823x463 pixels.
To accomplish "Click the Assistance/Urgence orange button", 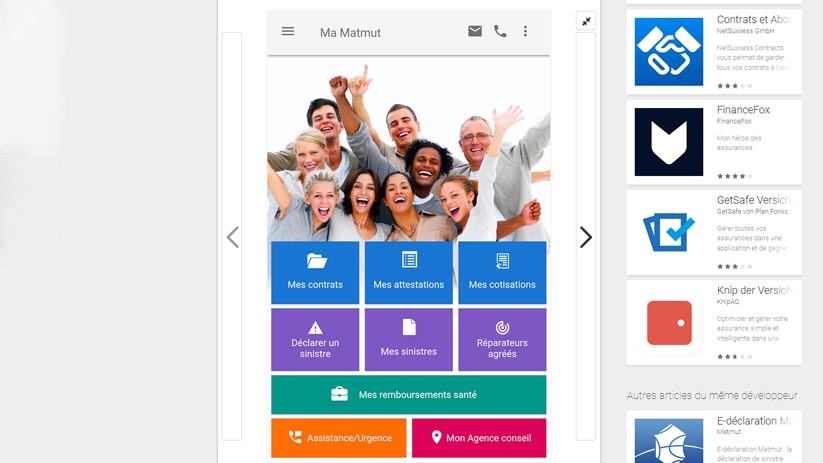I will click(x=339, y=438).
